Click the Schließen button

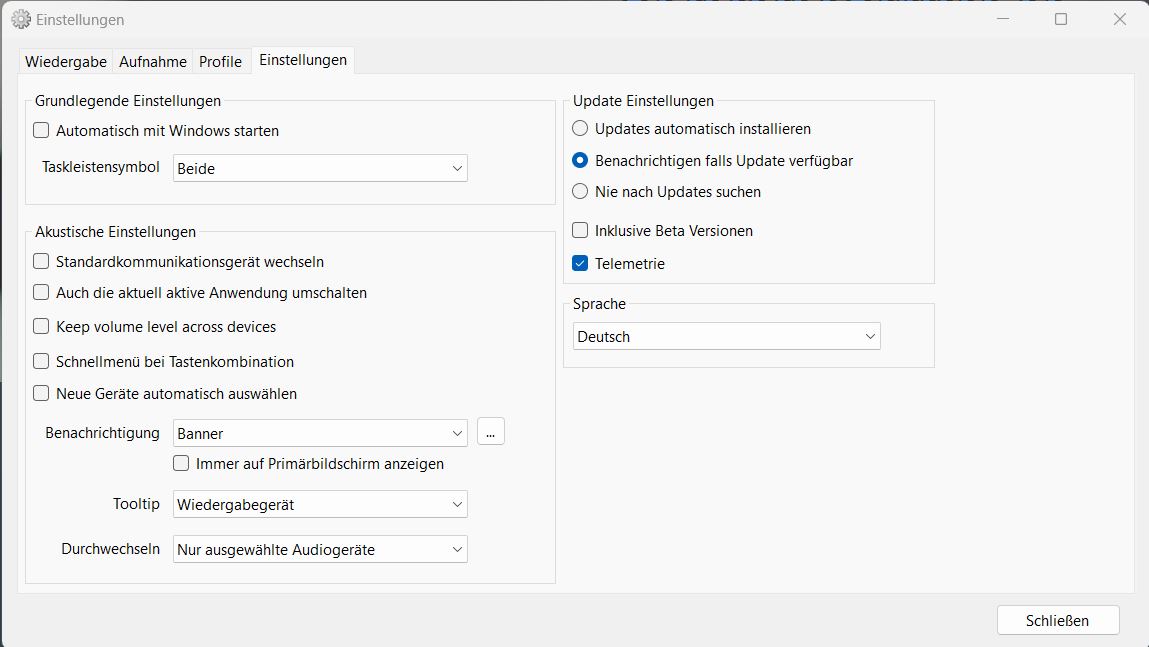(x=1057, y=620)
